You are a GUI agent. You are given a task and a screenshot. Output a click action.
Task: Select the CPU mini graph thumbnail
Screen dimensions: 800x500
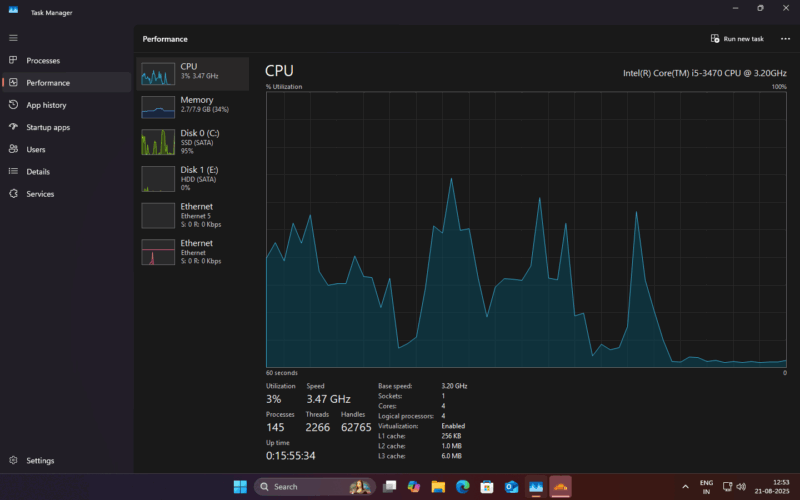click(158, 73)
